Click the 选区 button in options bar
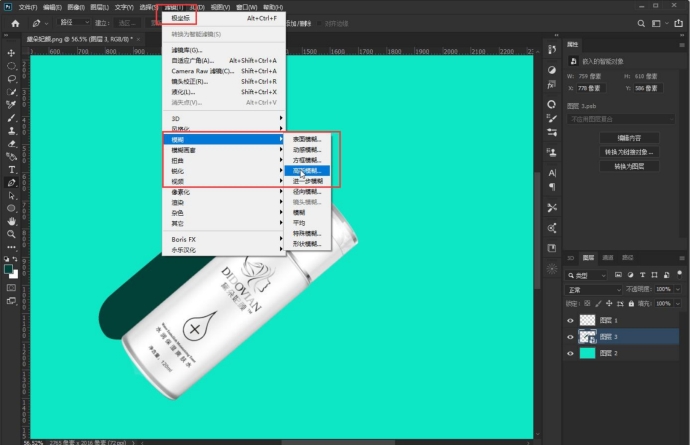Image resolution: width=690 pixels, height=445 pixels. 127,23
